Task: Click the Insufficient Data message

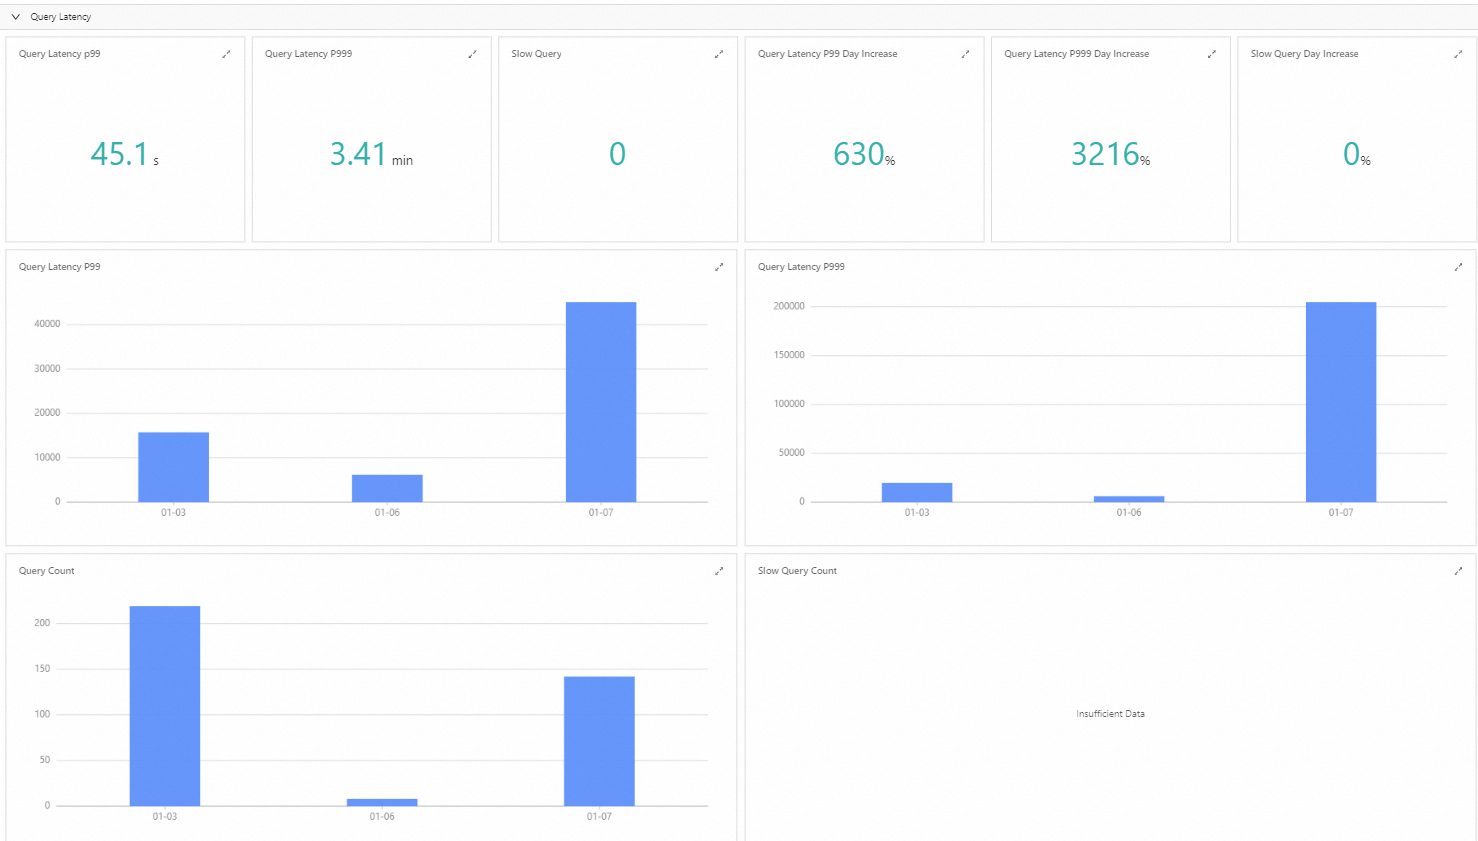Action: (1110, 714)
